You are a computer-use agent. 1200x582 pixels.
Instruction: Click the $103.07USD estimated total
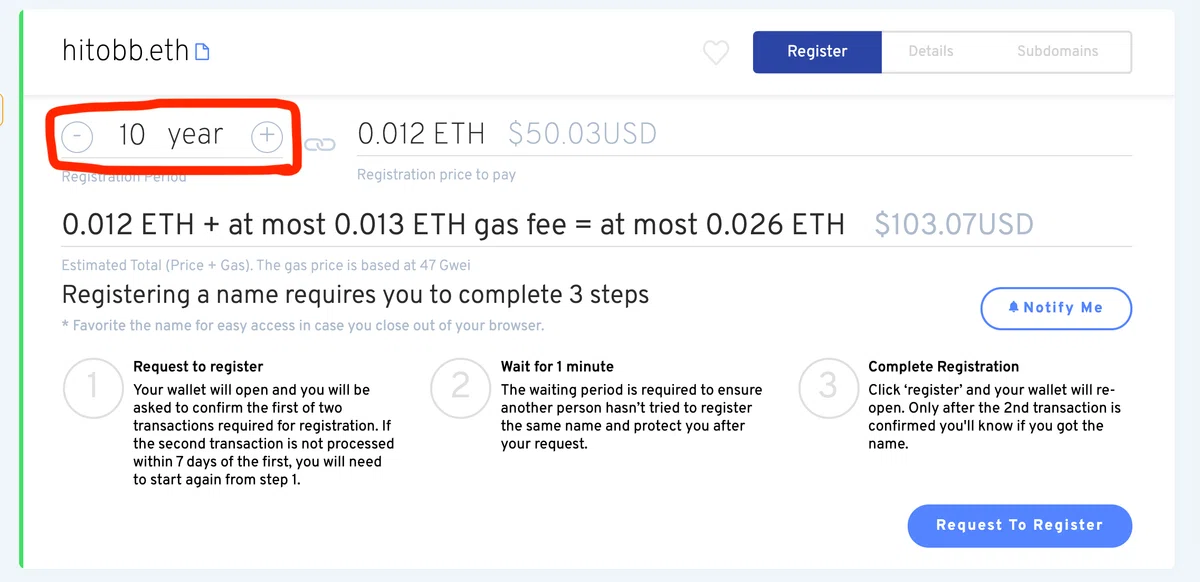click(954, 224)
